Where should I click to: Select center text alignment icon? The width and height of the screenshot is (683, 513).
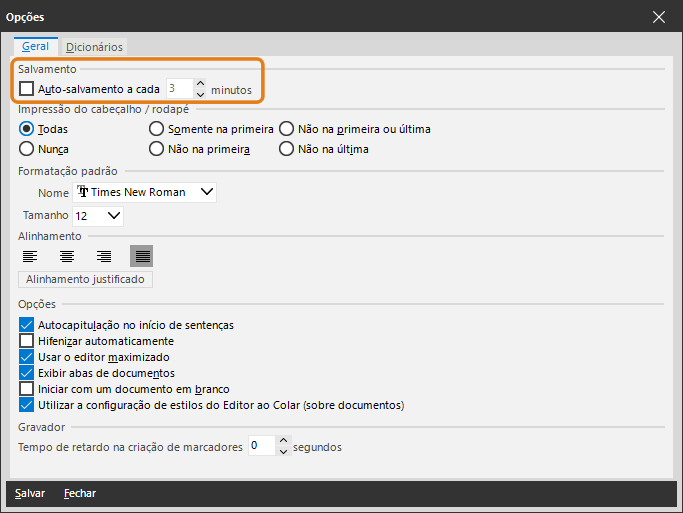click(67, 256)
